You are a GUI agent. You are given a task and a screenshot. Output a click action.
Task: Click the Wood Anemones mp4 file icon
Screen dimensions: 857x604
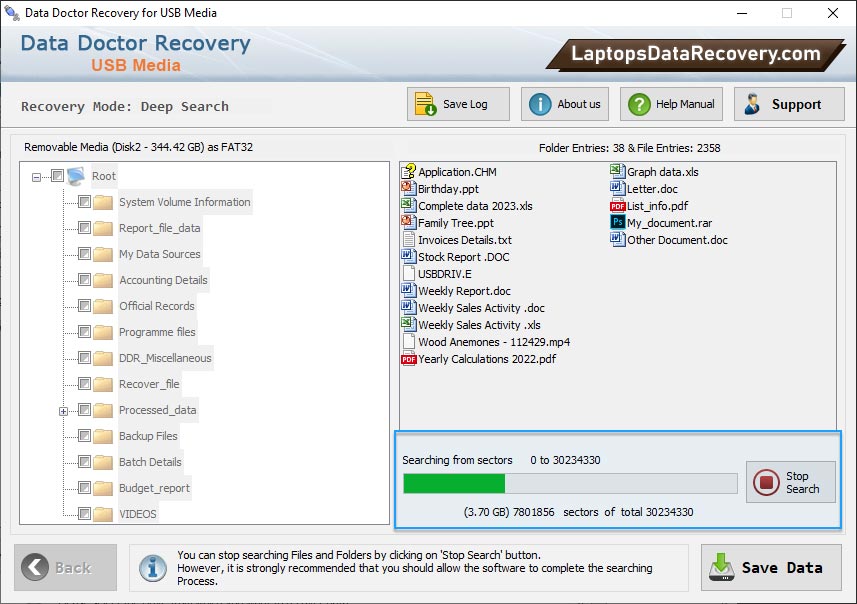(408, 342)
